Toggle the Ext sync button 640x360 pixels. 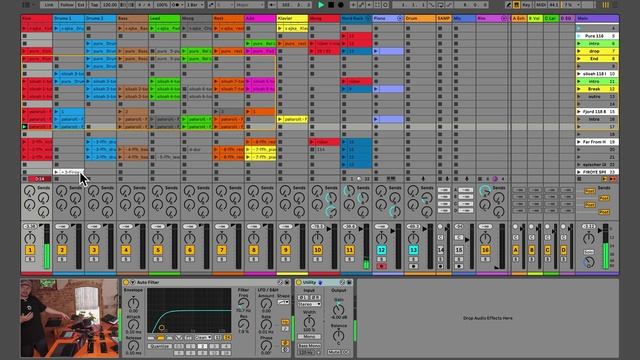coord(81,5)
